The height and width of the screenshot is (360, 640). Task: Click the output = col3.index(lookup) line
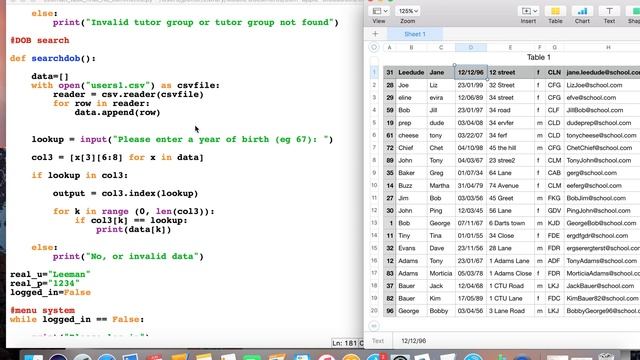click(x=125, y=193)
